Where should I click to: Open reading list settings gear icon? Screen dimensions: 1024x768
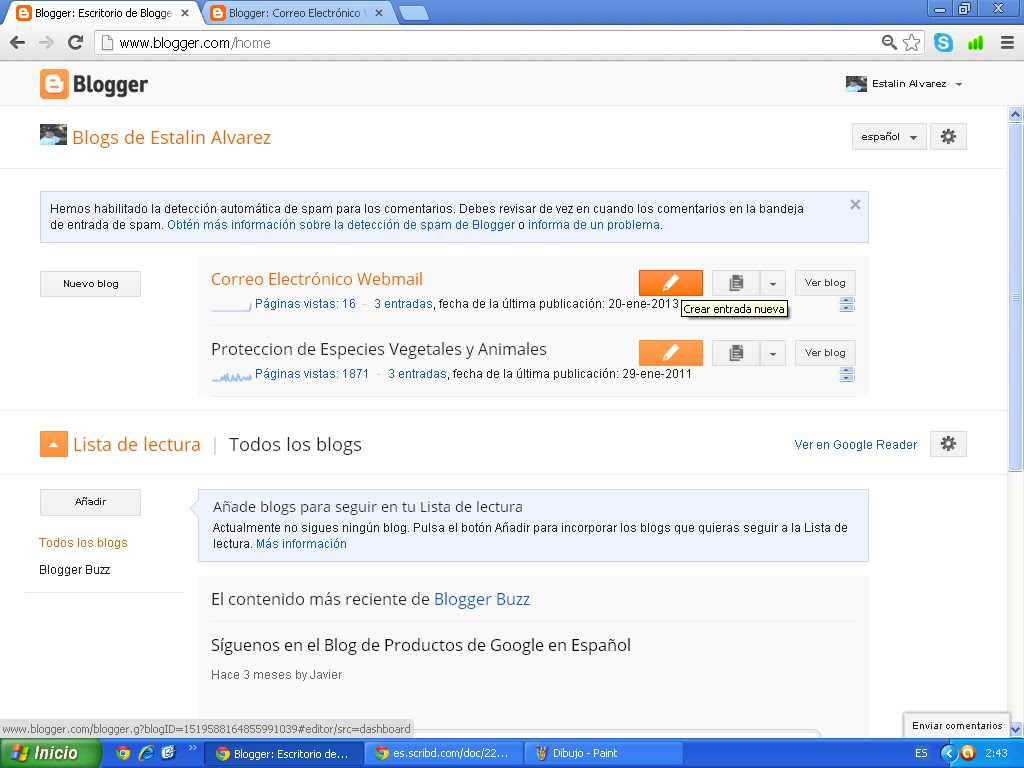pos(948,444)
